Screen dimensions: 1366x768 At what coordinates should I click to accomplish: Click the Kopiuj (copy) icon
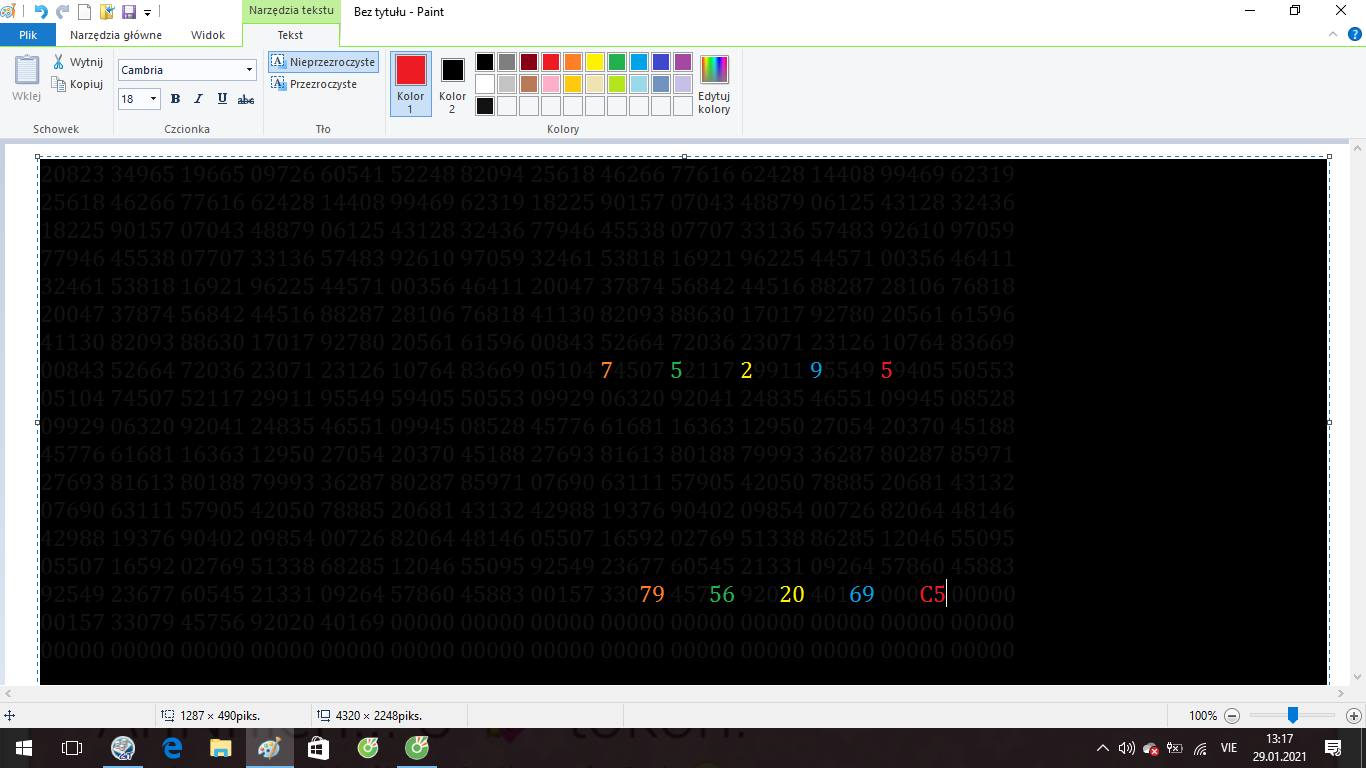click(59, 84)
